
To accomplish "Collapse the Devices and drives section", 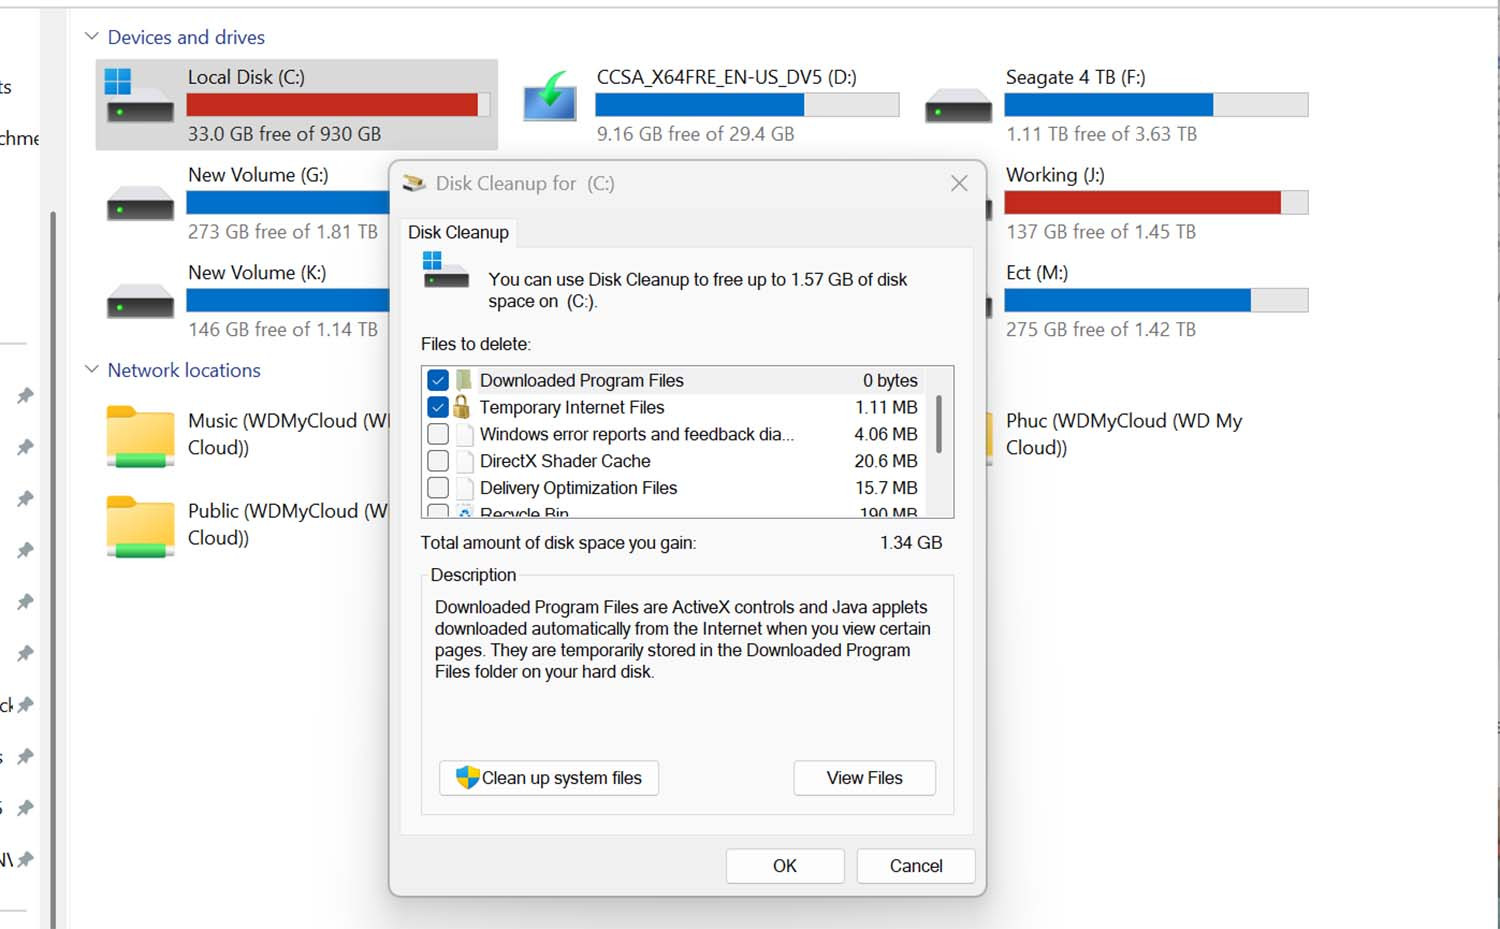I will (x=92, y=37).
